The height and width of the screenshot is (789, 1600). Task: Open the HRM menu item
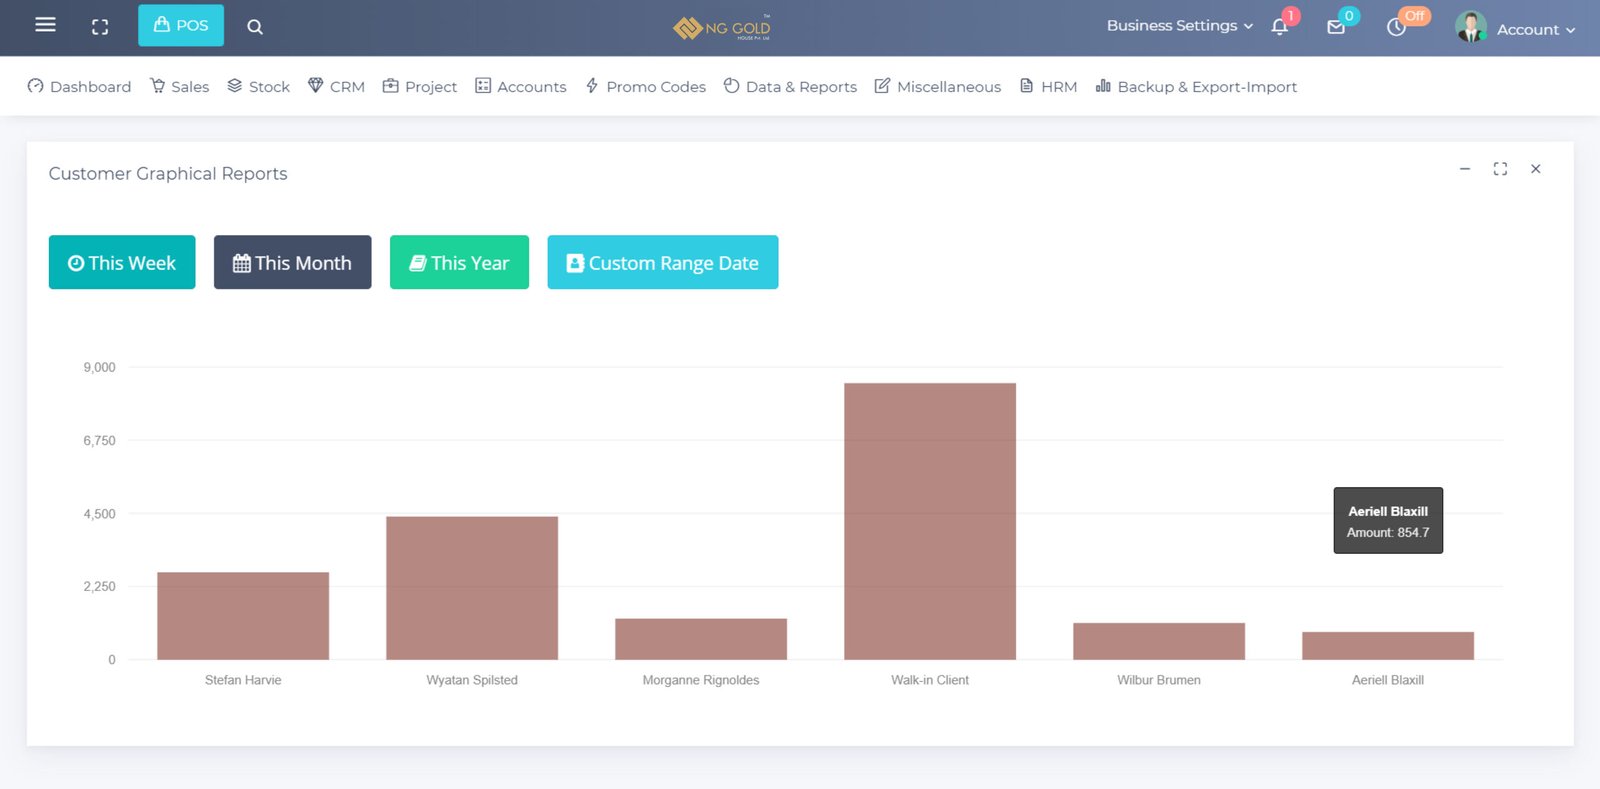[1048, 87]
